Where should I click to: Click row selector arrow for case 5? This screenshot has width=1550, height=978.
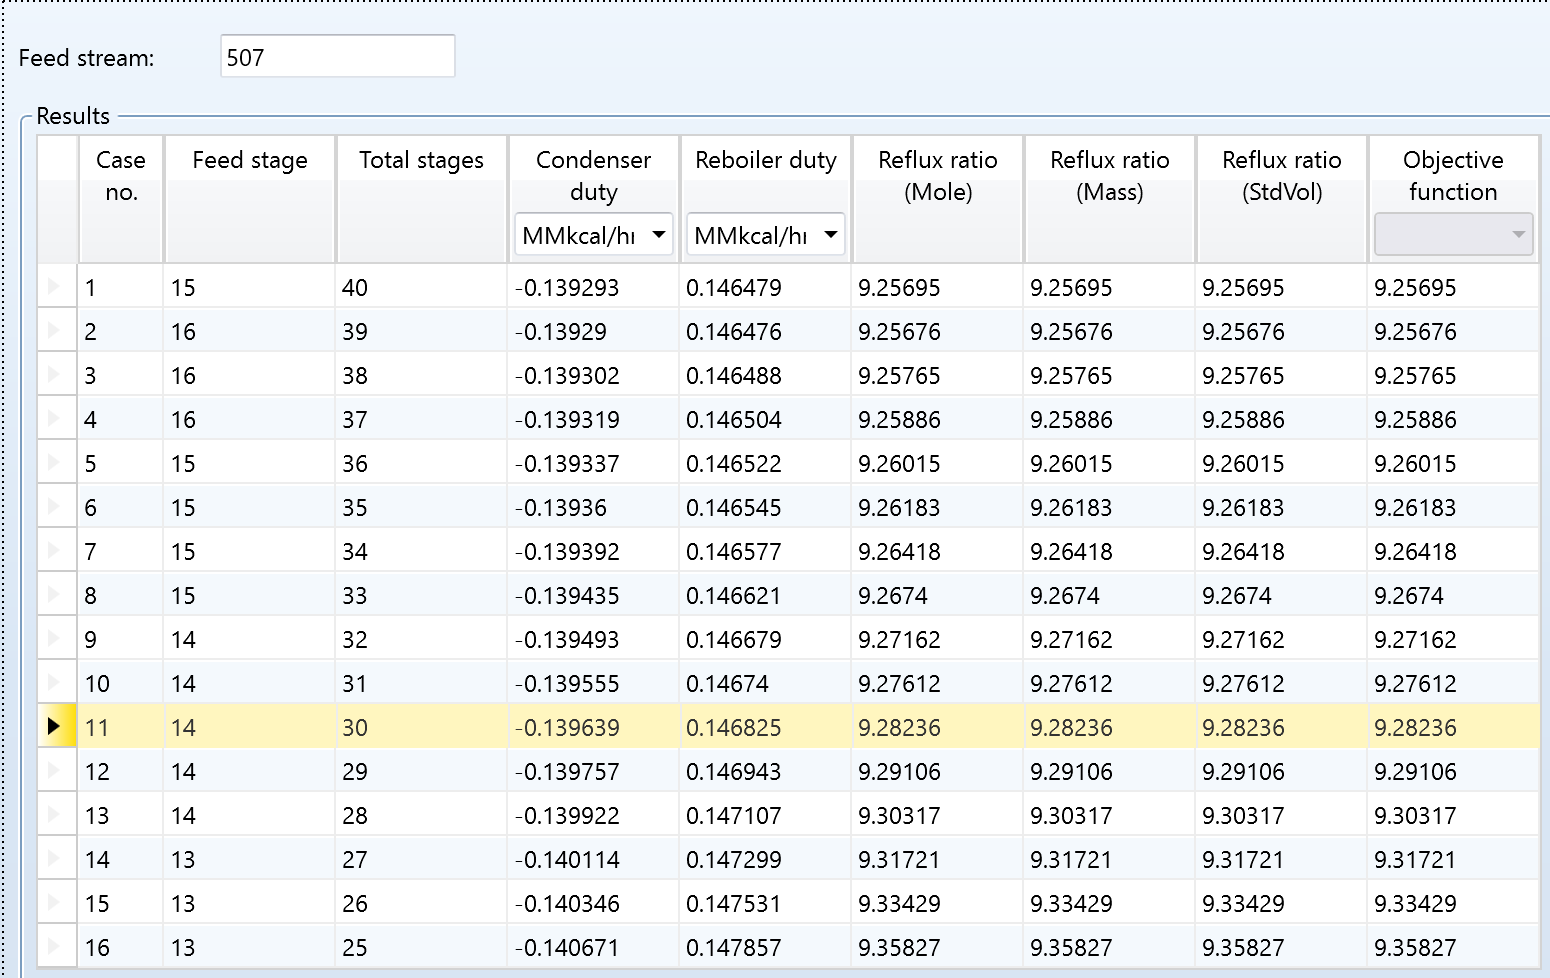click(55, 463)
